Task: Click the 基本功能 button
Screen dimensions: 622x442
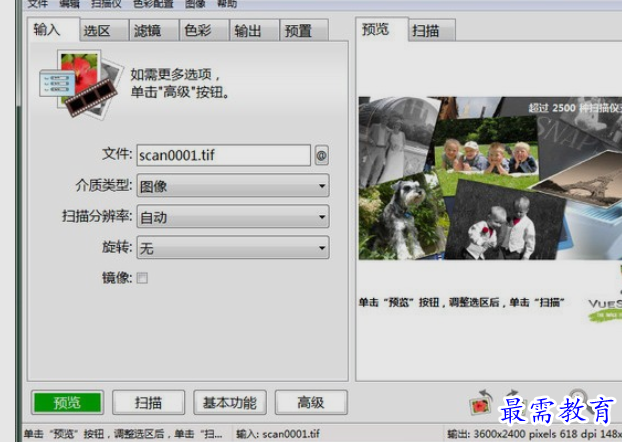Action: point(230,403)
